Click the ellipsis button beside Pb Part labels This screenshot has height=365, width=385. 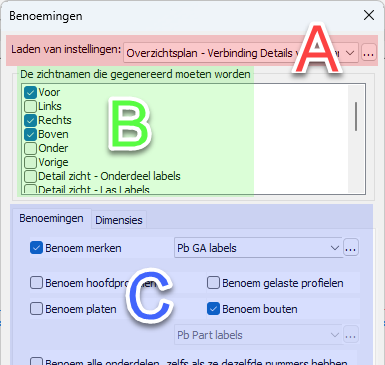click(x=350, y=335)
